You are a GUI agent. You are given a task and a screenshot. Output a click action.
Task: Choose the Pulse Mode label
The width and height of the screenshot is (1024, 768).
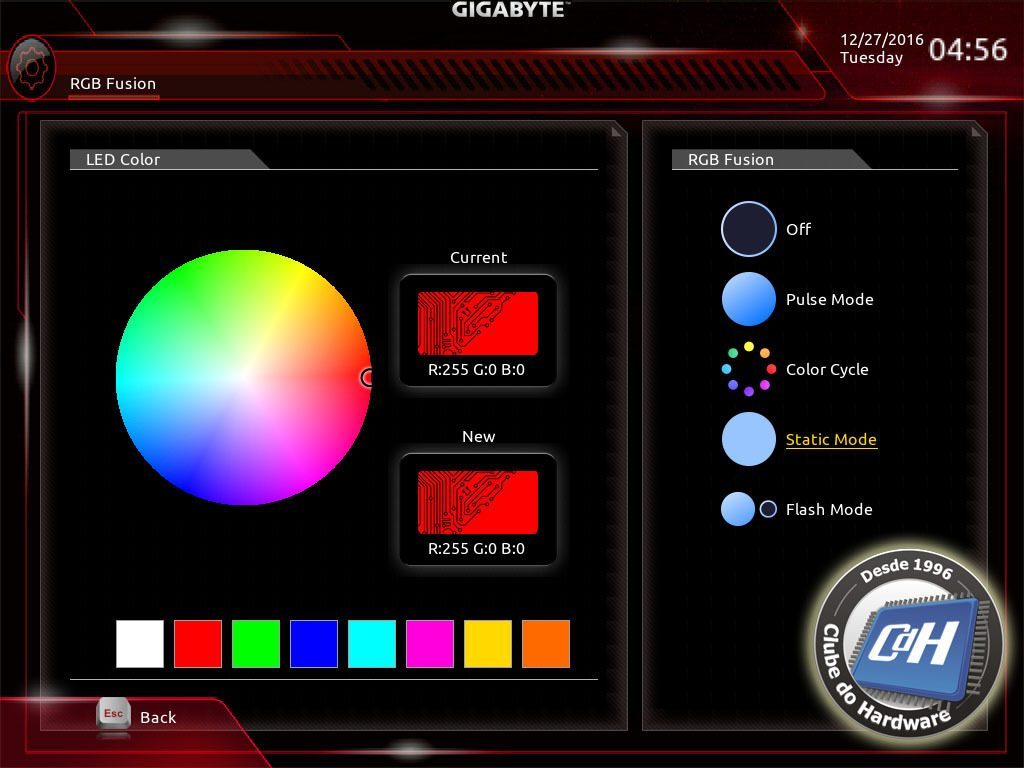click(829, 299)
